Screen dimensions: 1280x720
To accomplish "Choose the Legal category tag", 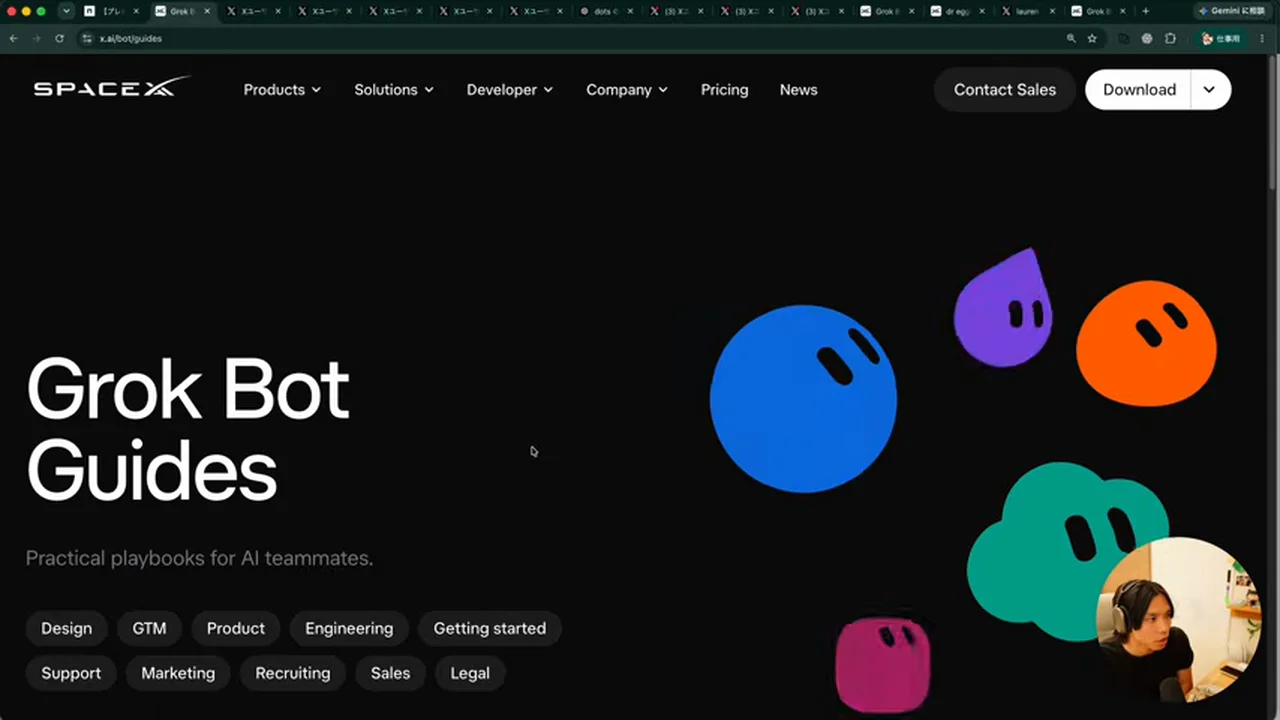I will [x=470, y=673].
